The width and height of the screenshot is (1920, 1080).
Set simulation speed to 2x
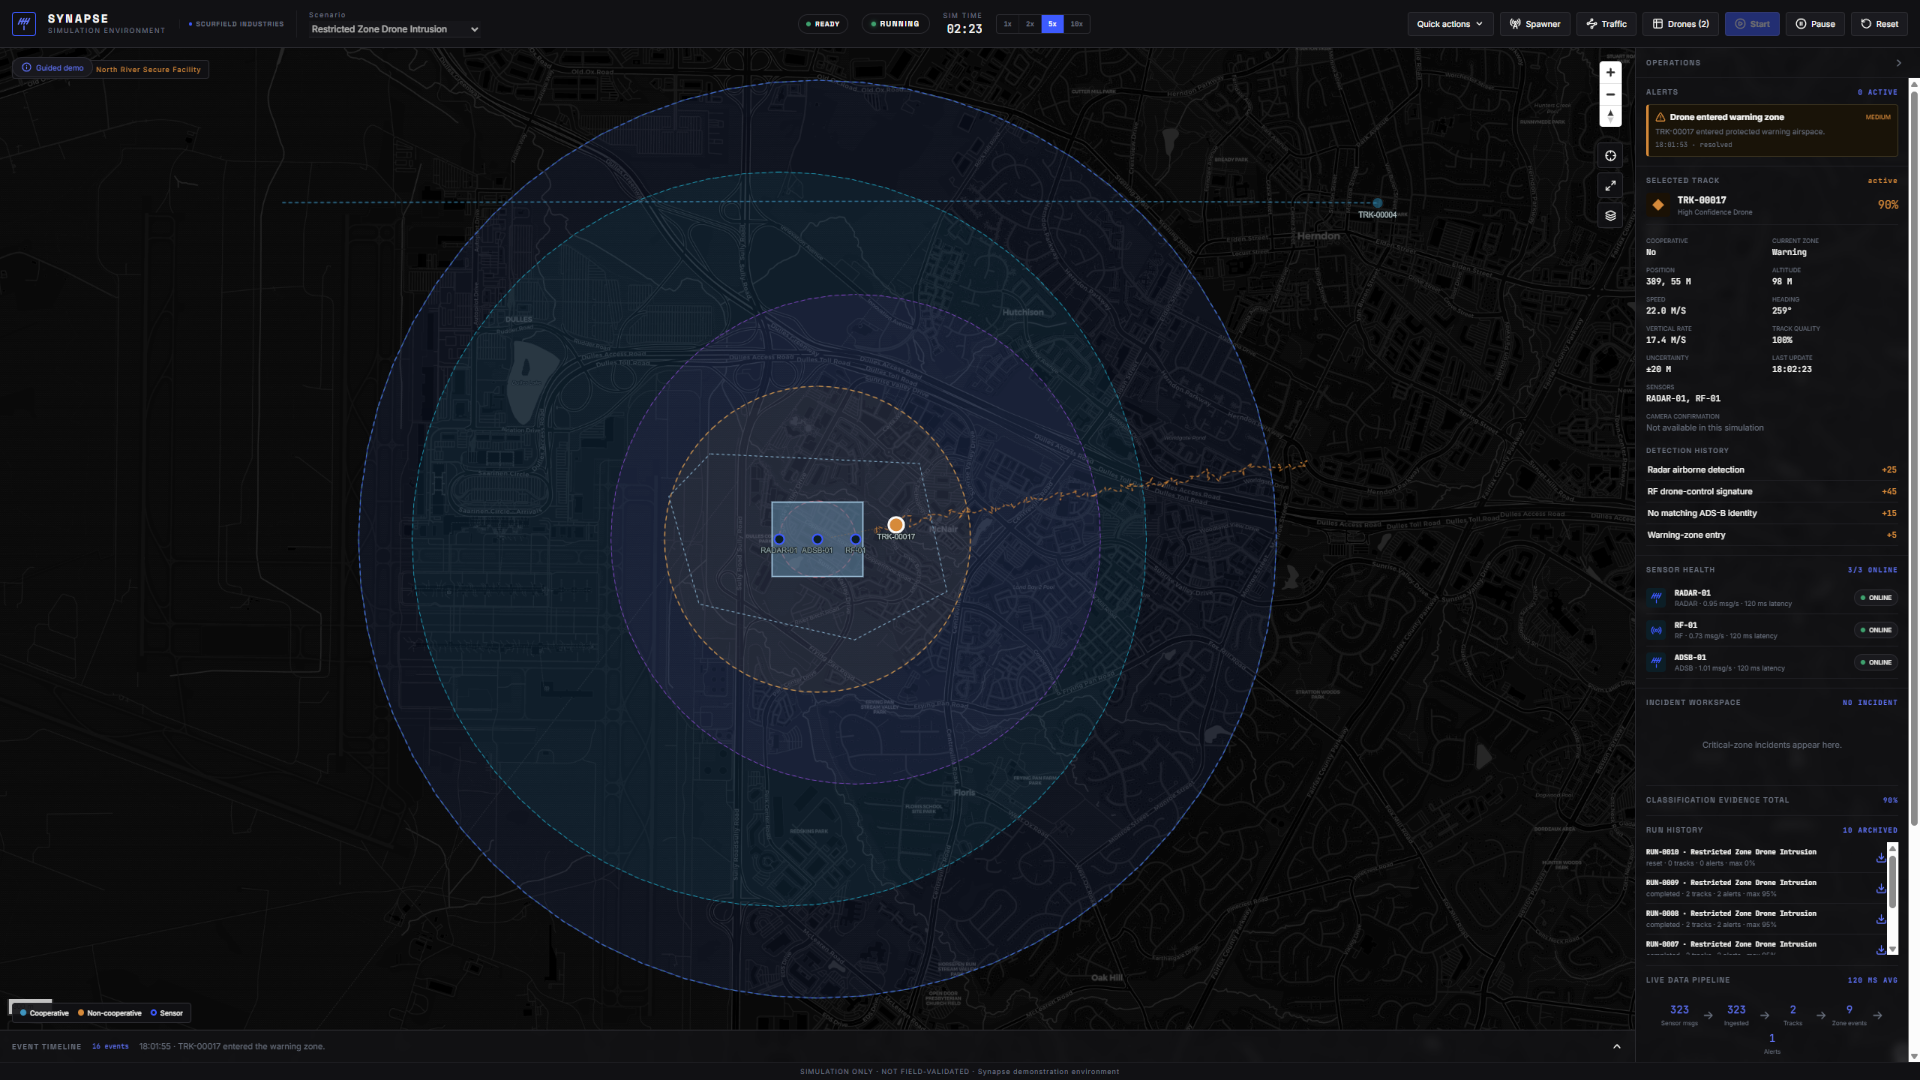point(1030,24)
